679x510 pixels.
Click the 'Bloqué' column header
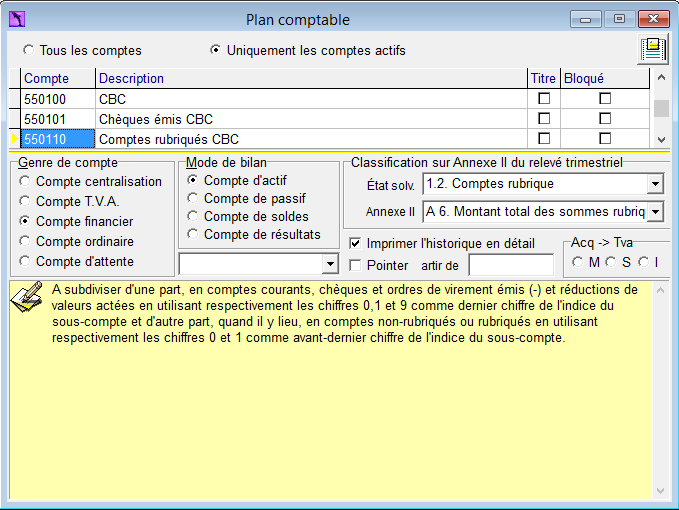tap(605, 78)
